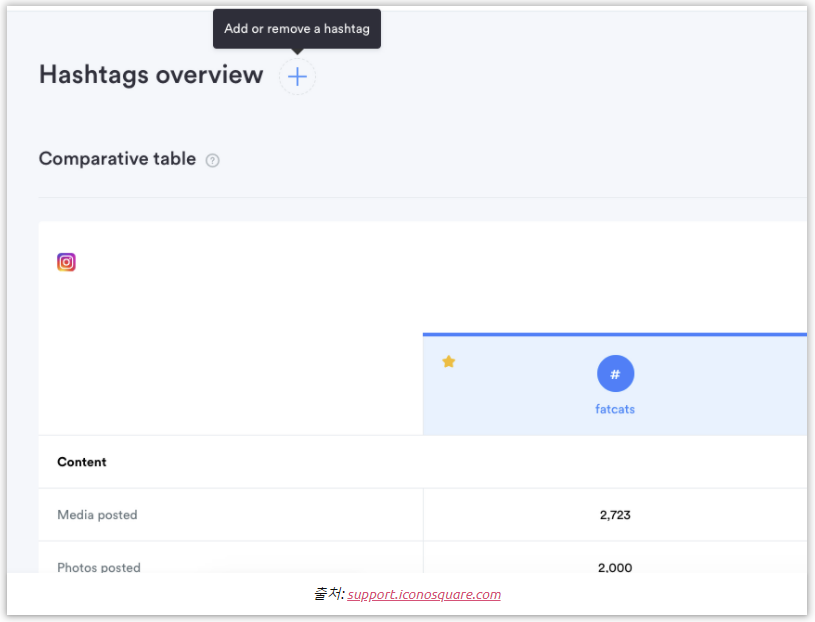The height and width of the screenshot is (622, 815).
Task: Click the empty header cell left of fatcats
Action: 230,385
